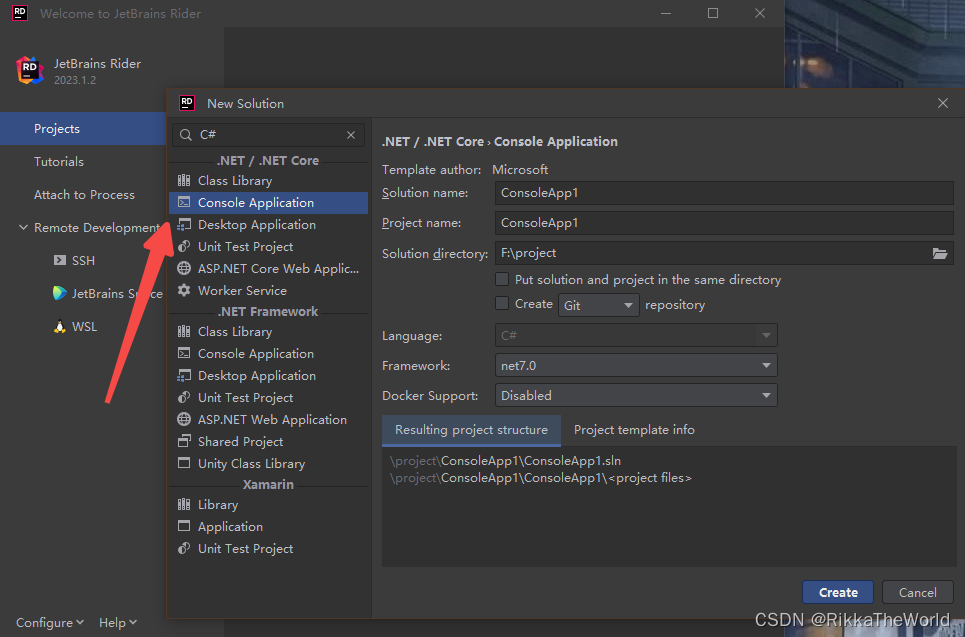Select ASP.NET Web Application template
The image size is (965, 637).
[x=268, y=419]
